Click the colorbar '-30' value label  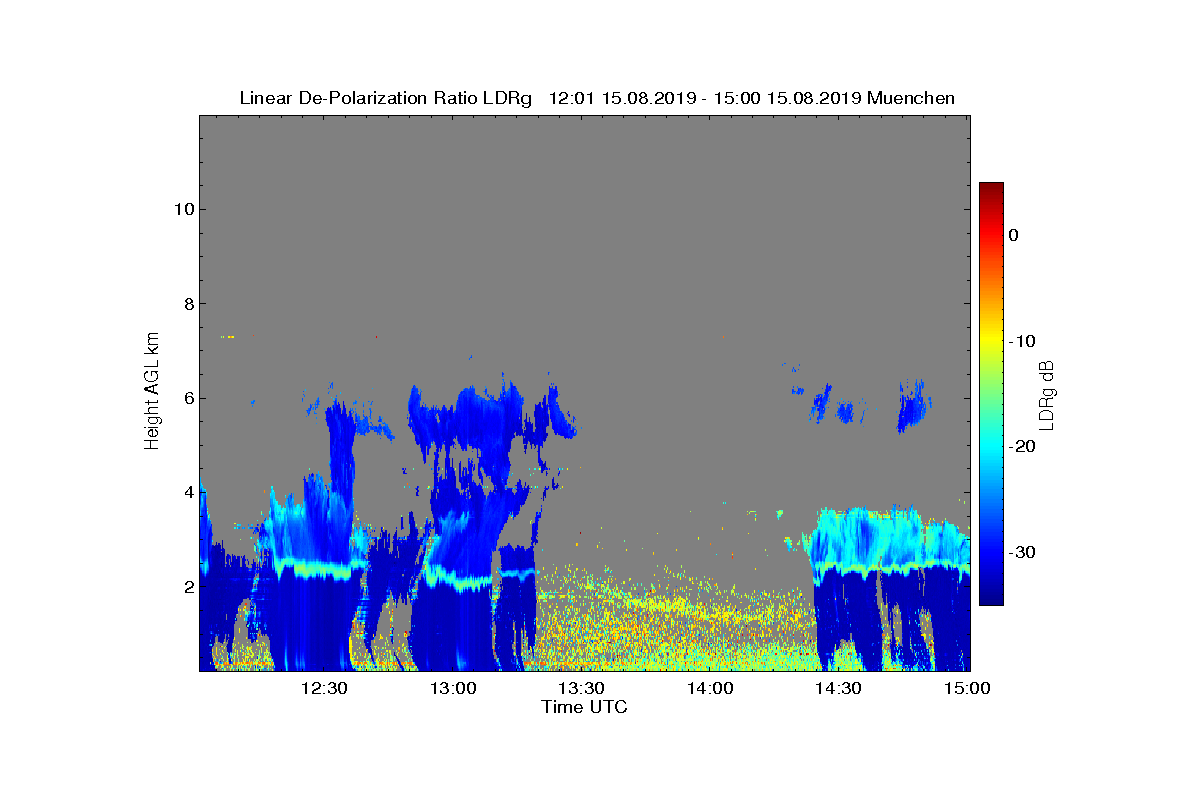pos(1021,553)
